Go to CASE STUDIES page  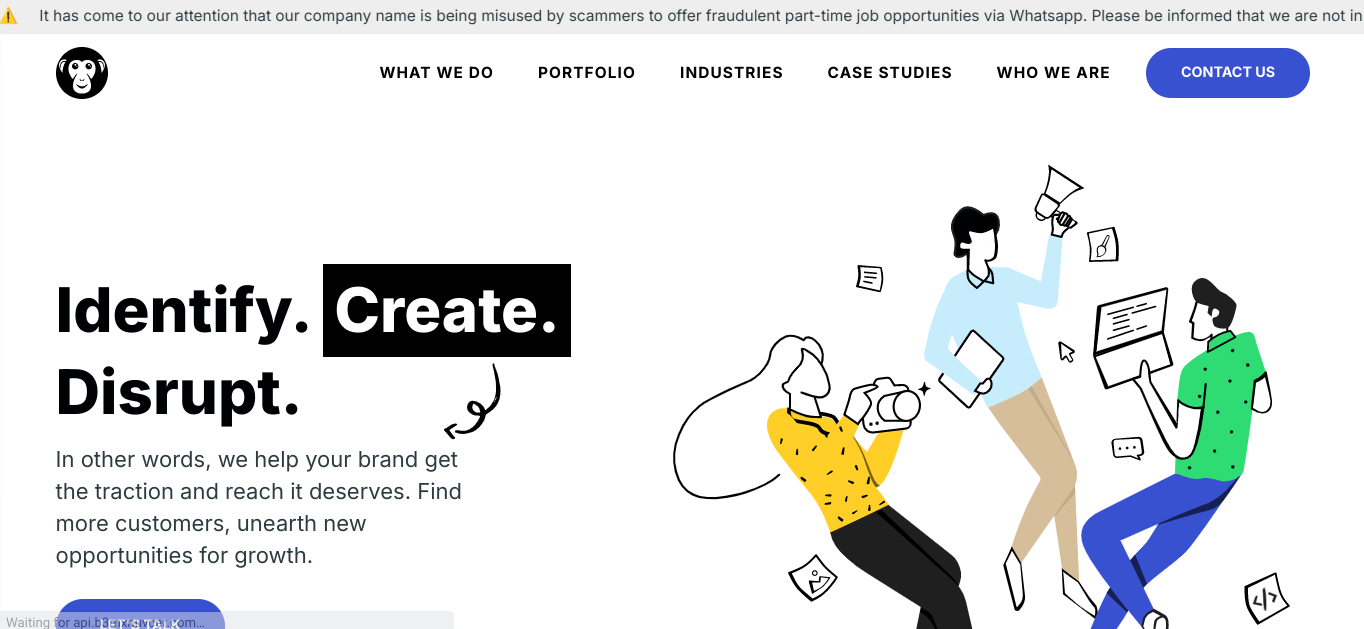click(x=890, y=73)
